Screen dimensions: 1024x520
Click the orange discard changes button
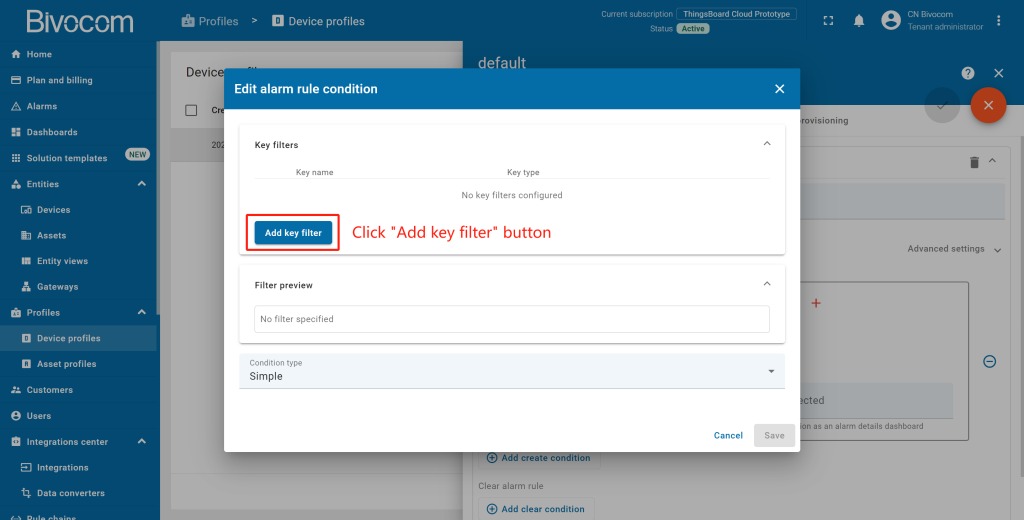pos(988,105)
